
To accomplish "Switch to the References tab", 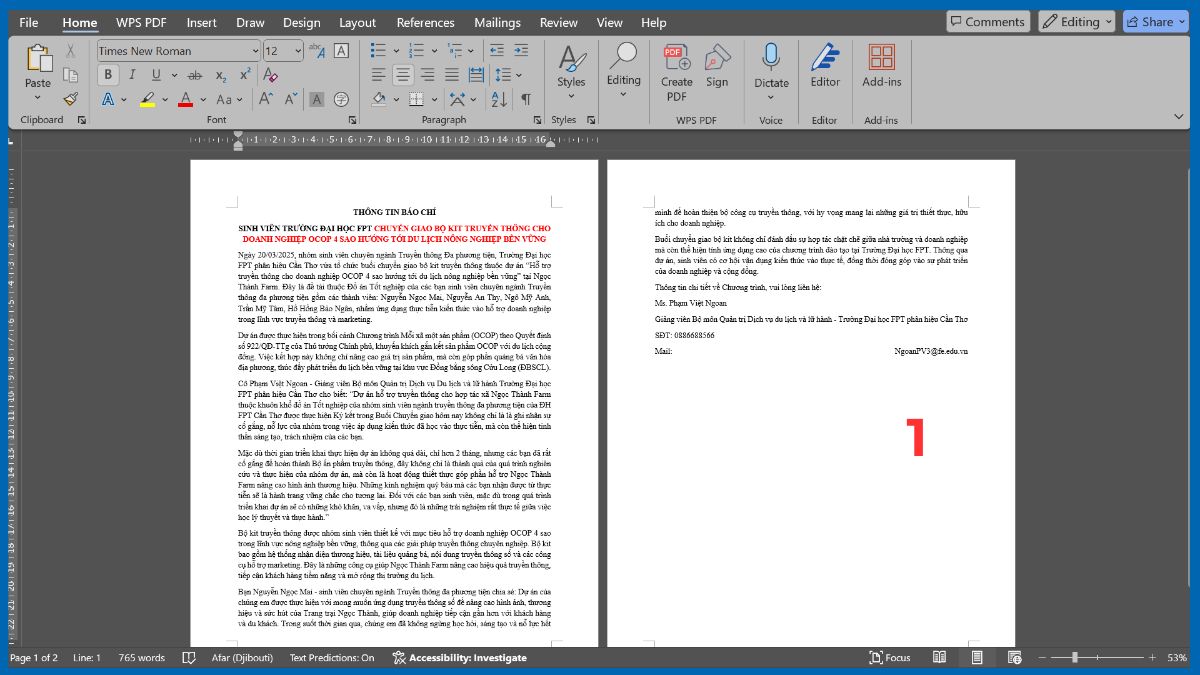I will click(425, 22).
